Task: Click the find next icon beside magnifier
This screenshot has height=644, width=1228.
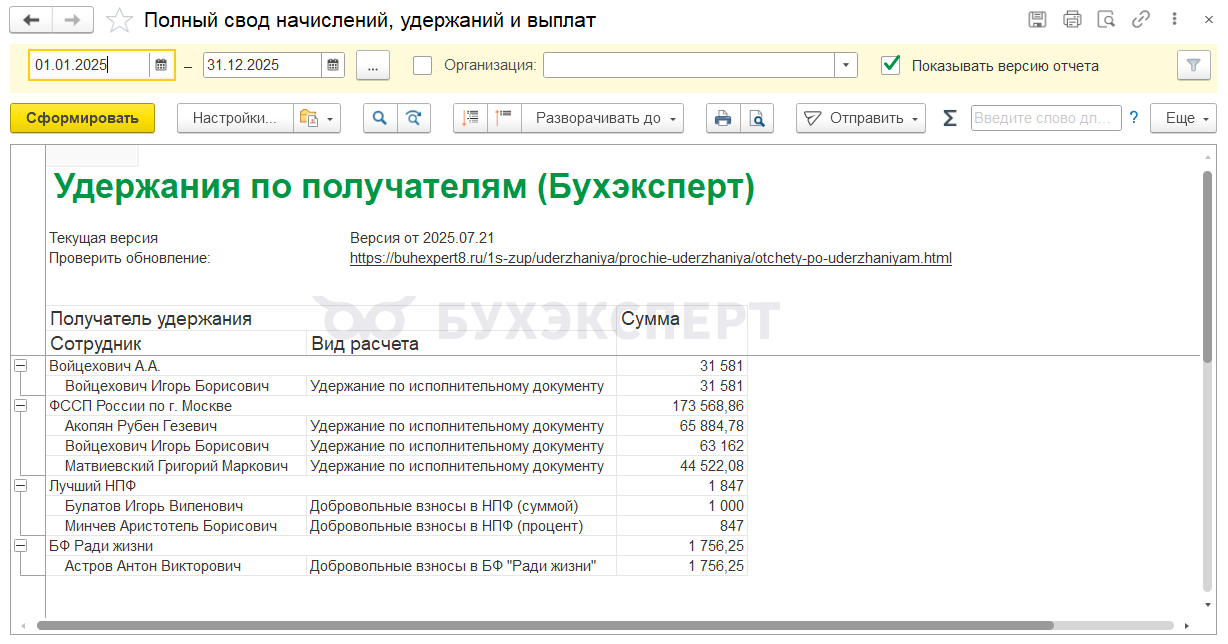Action: click(x=414, y=118)
